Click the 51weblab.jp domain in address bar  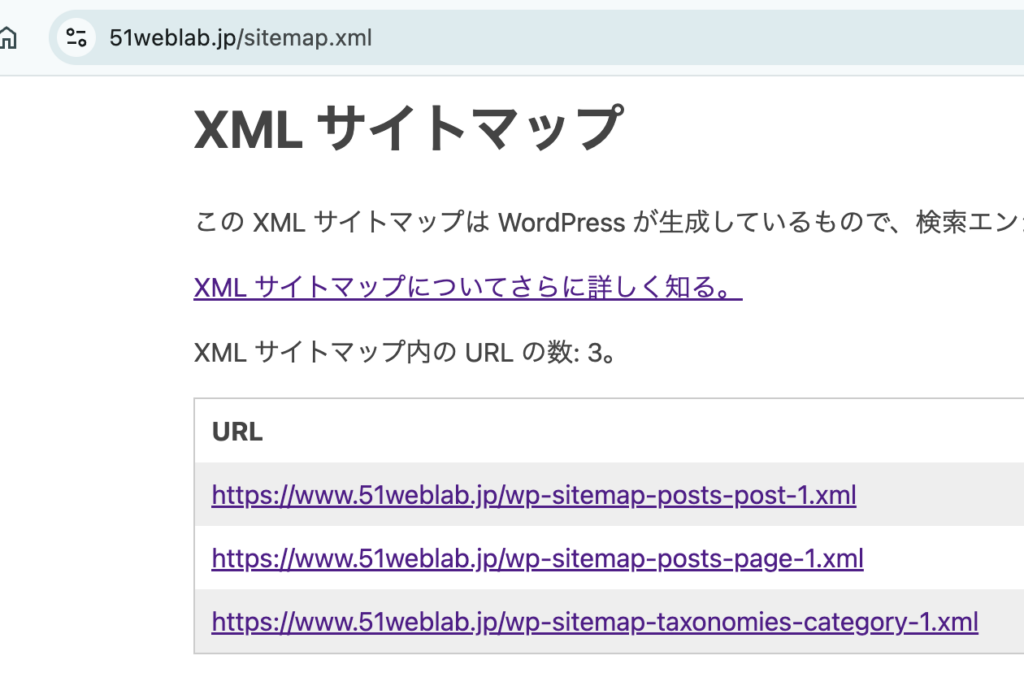click(171, 39)
